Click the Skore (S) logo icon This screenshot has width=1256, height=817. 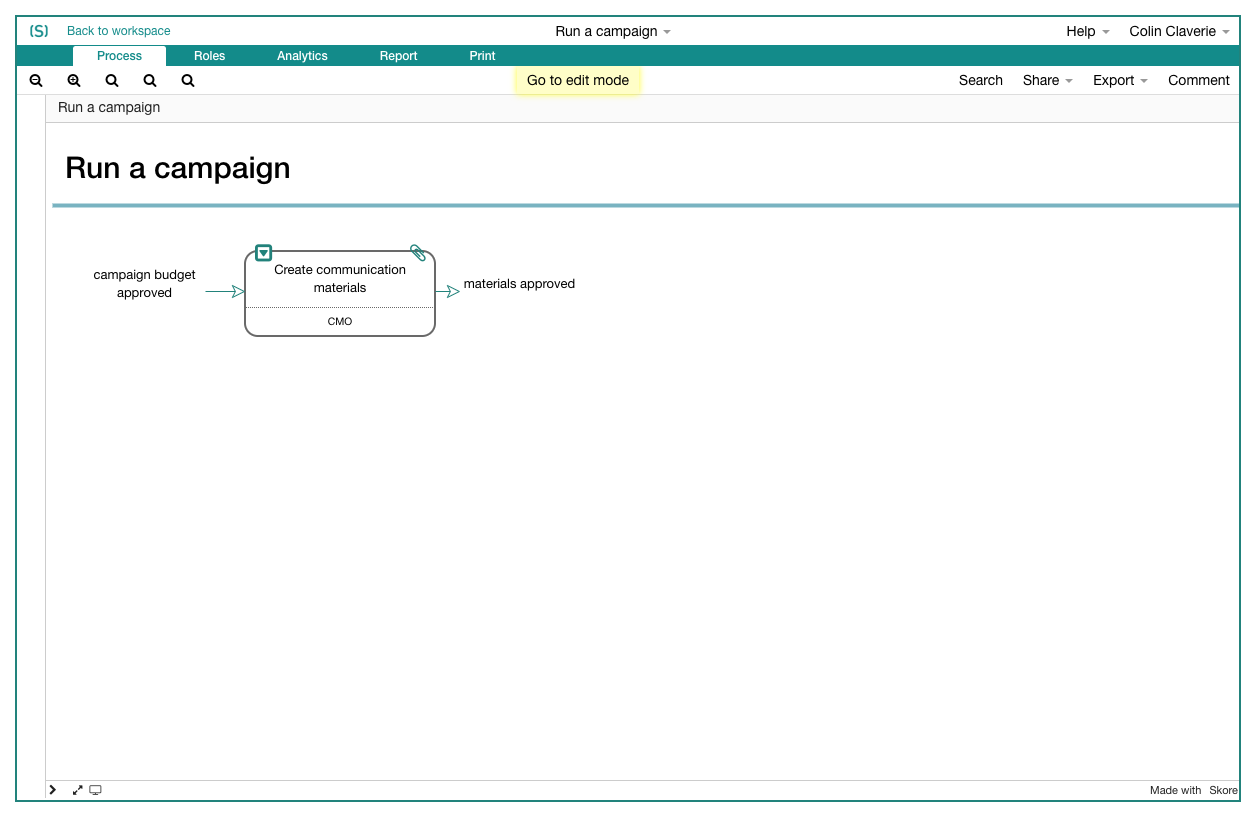point(39,31)
